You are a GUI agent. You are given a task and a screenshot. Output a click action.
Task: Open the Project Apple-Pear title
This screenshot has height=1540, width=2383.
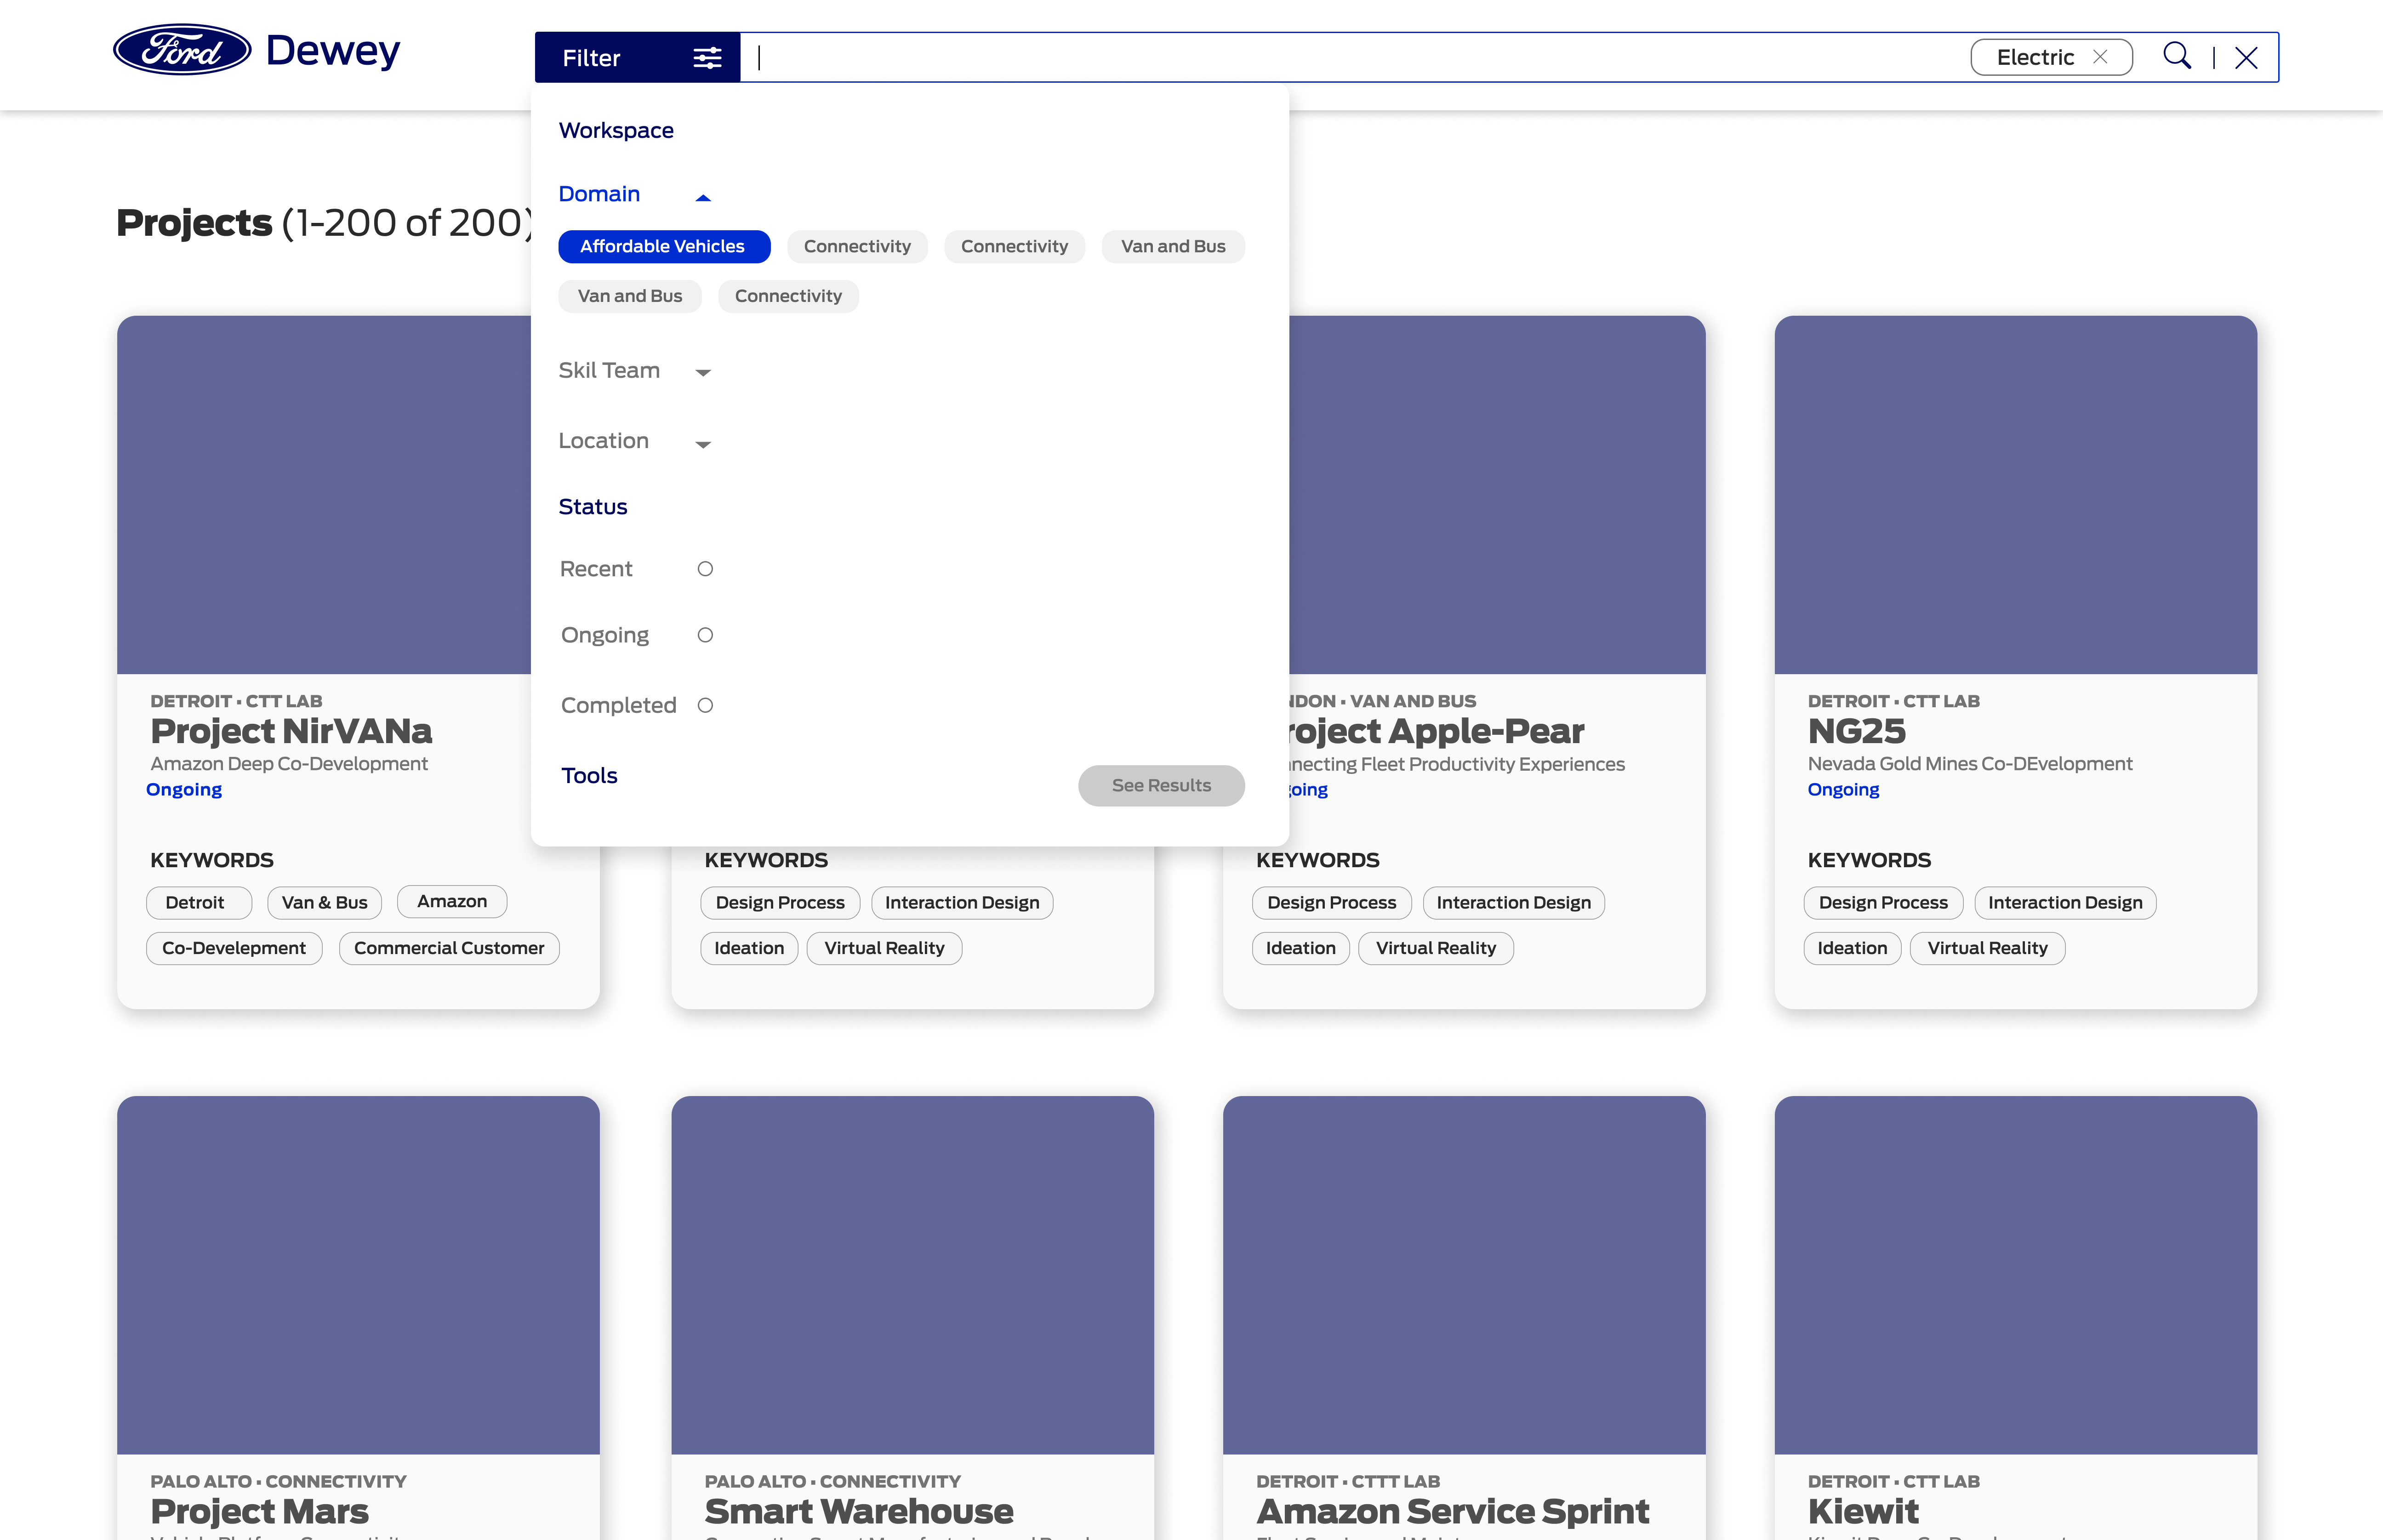click(x=1437, y=731)
